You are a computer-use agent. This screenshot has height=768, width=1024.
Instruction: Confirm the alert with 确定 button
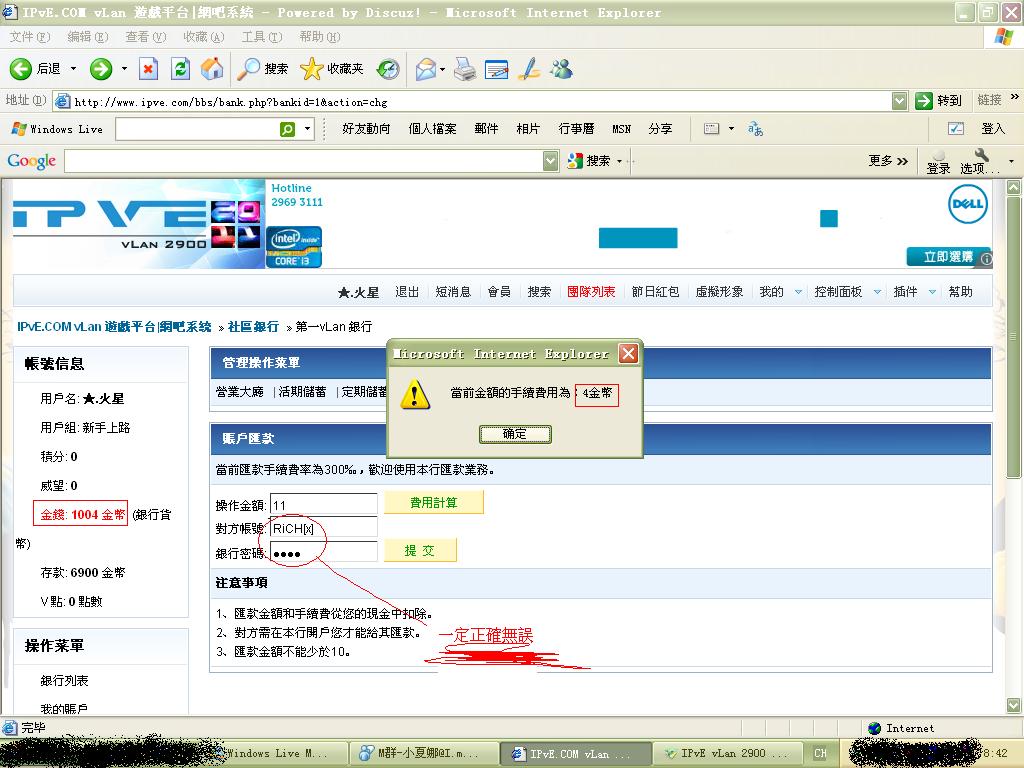click(514, 434)
